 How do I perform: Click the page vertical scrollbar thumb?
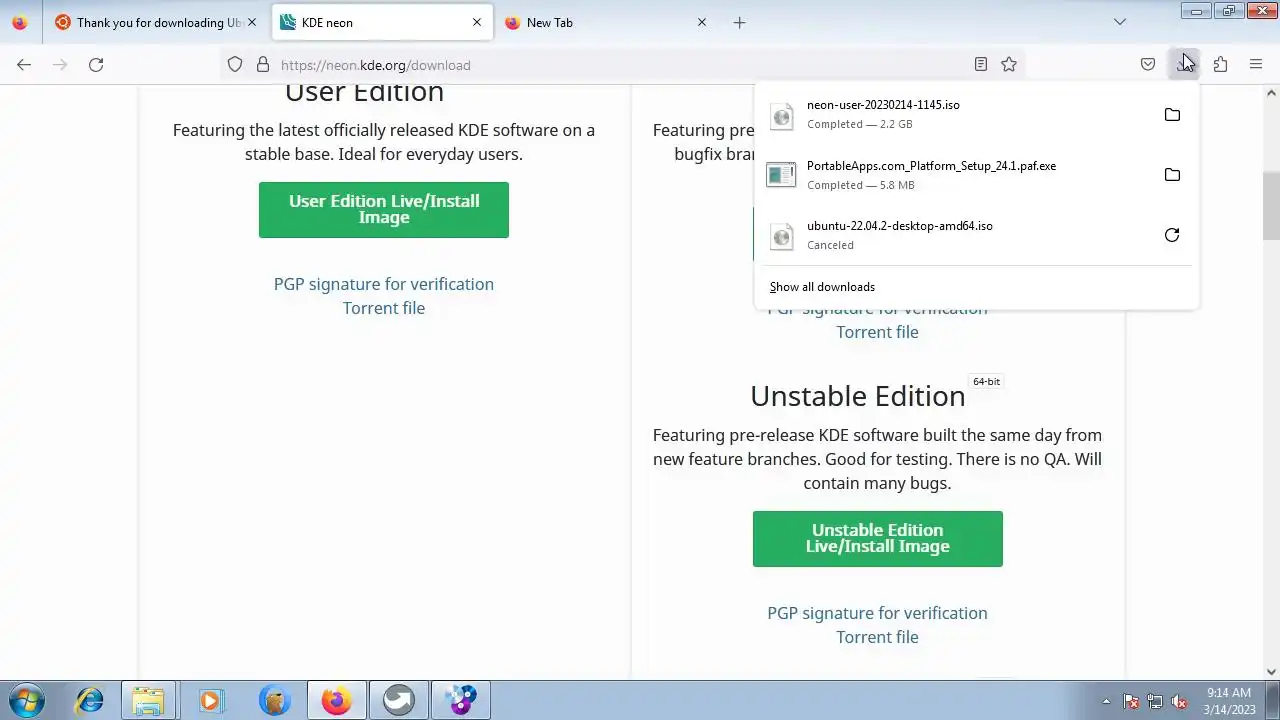[x=1271, y=206]
